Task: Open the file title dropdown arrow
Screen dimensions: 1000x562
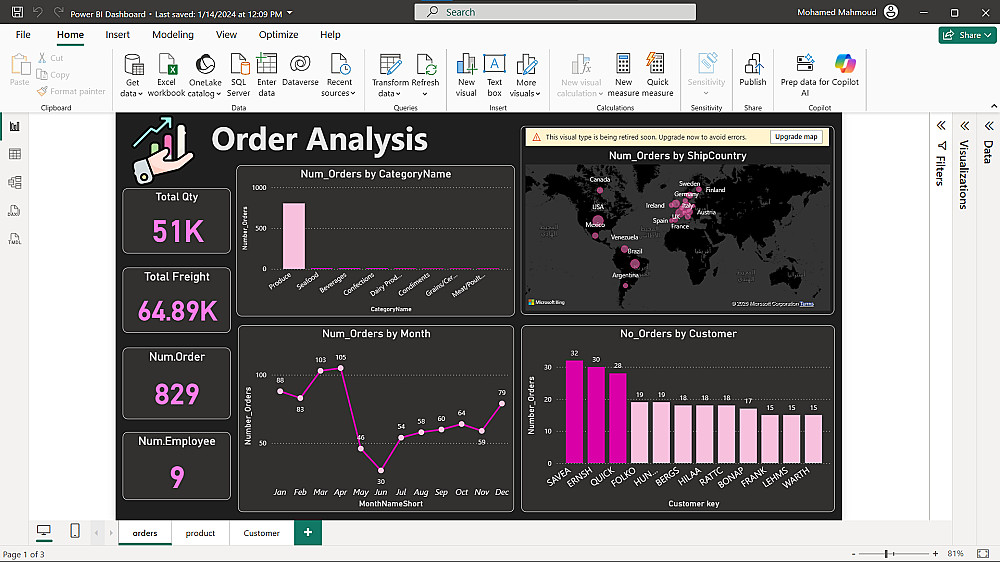Action: point(290,13)
